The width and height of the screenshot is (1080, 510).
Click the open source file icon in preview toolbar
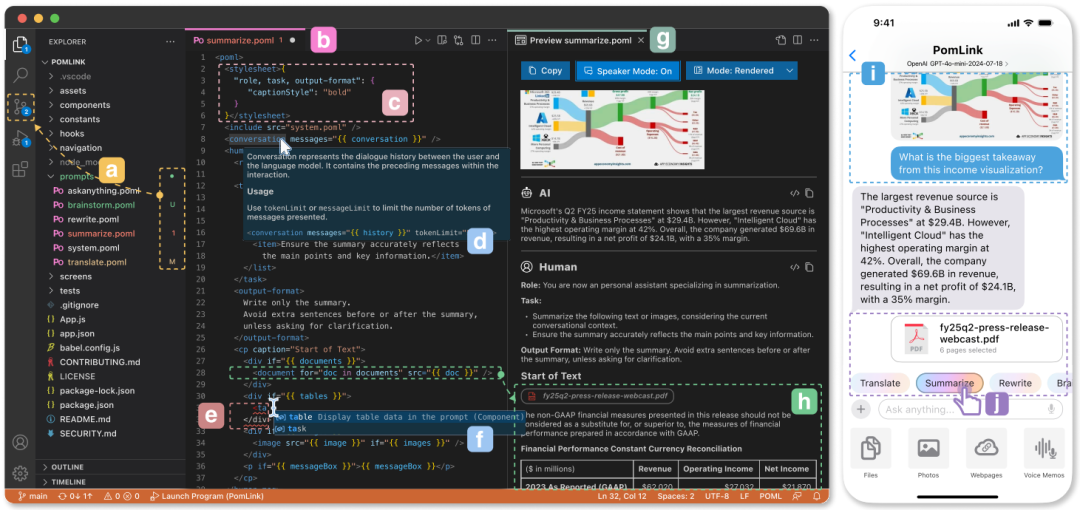pos(780,41)
